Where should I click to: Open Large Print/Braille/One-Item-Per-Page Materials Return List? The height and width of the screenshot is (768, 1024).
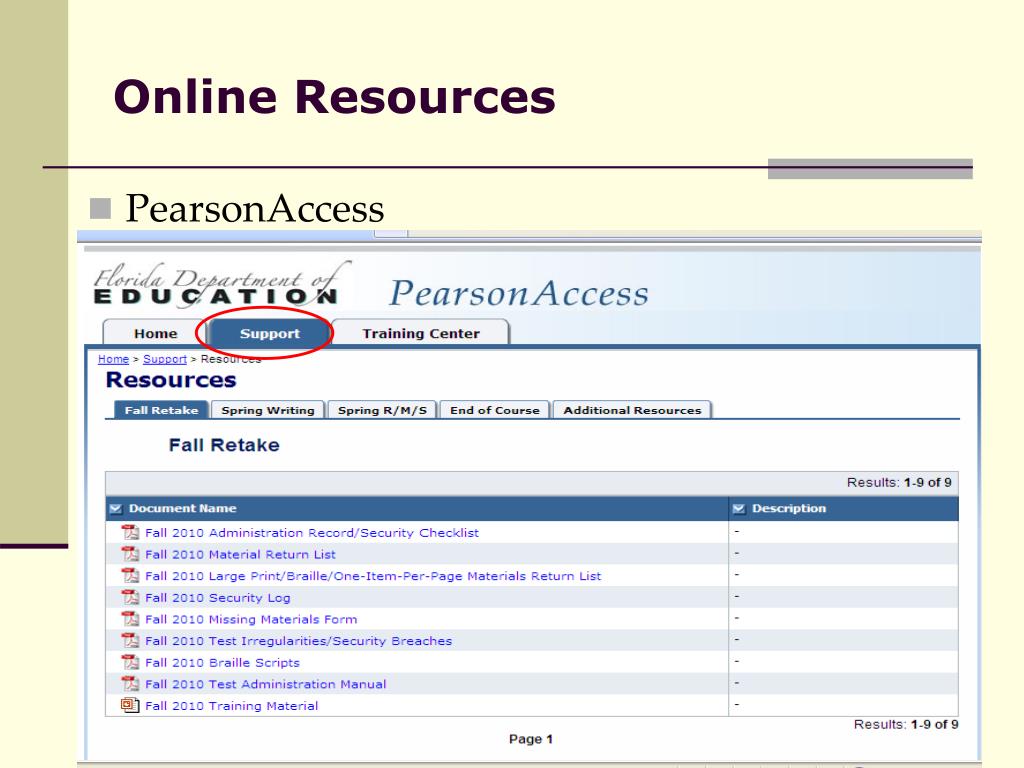pyautogui.click(x=373, y=576)
